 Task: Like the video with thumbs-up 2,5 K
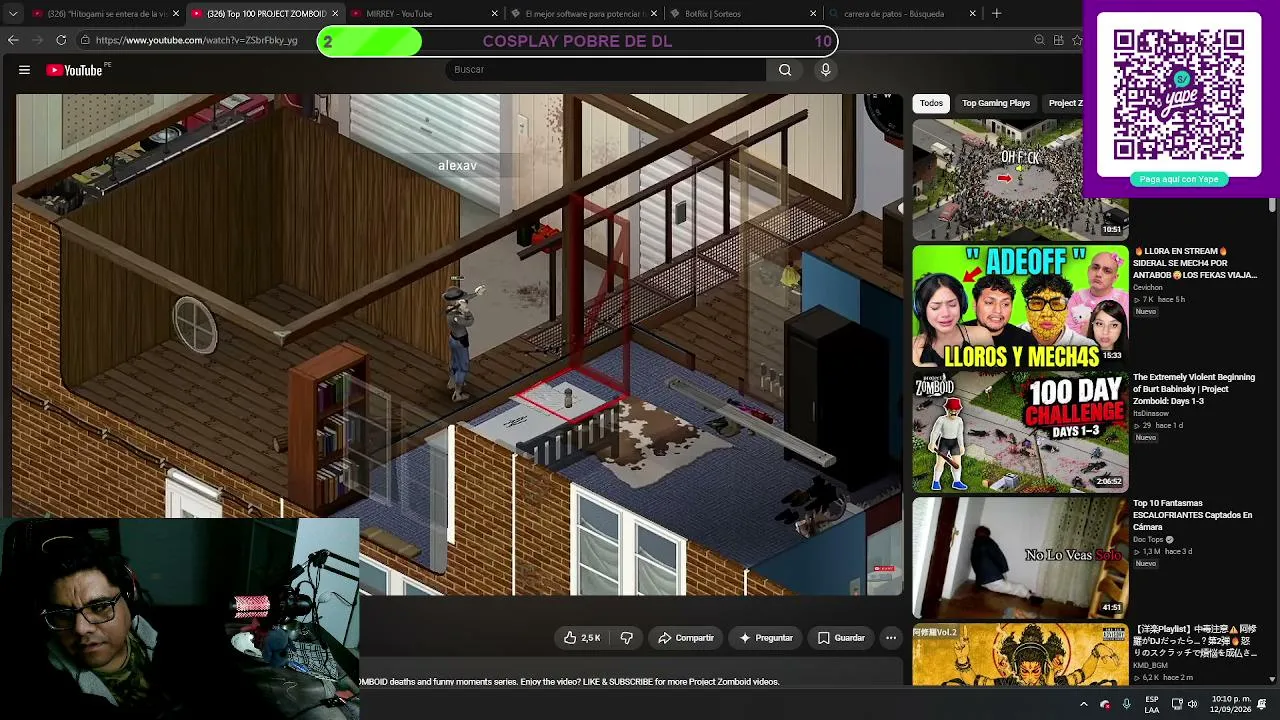tap(581, 638)
